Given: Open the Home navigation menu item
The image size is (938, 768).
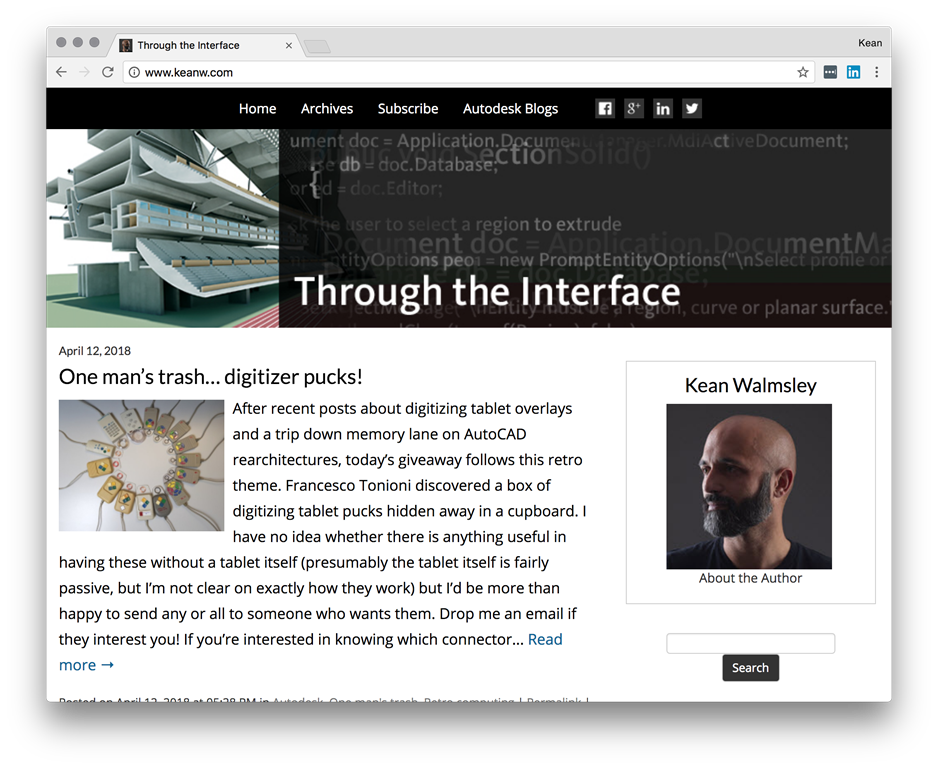Looking at the screenshot, I should click(257, 109).
